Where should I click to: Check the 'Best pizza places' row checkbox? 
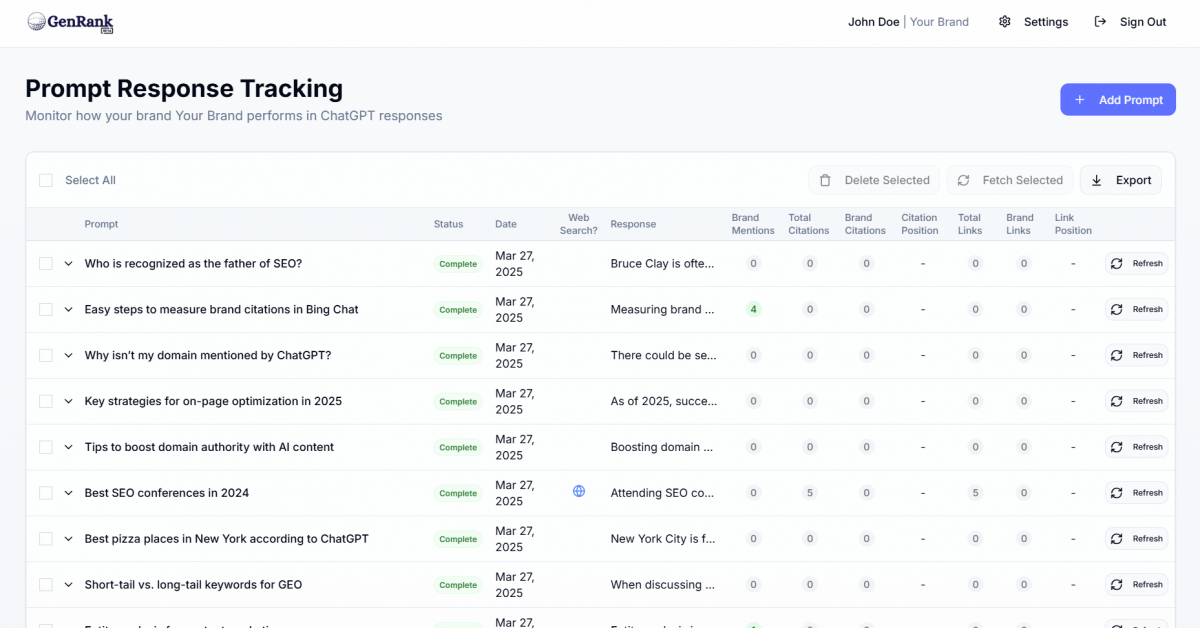point(46,539)
